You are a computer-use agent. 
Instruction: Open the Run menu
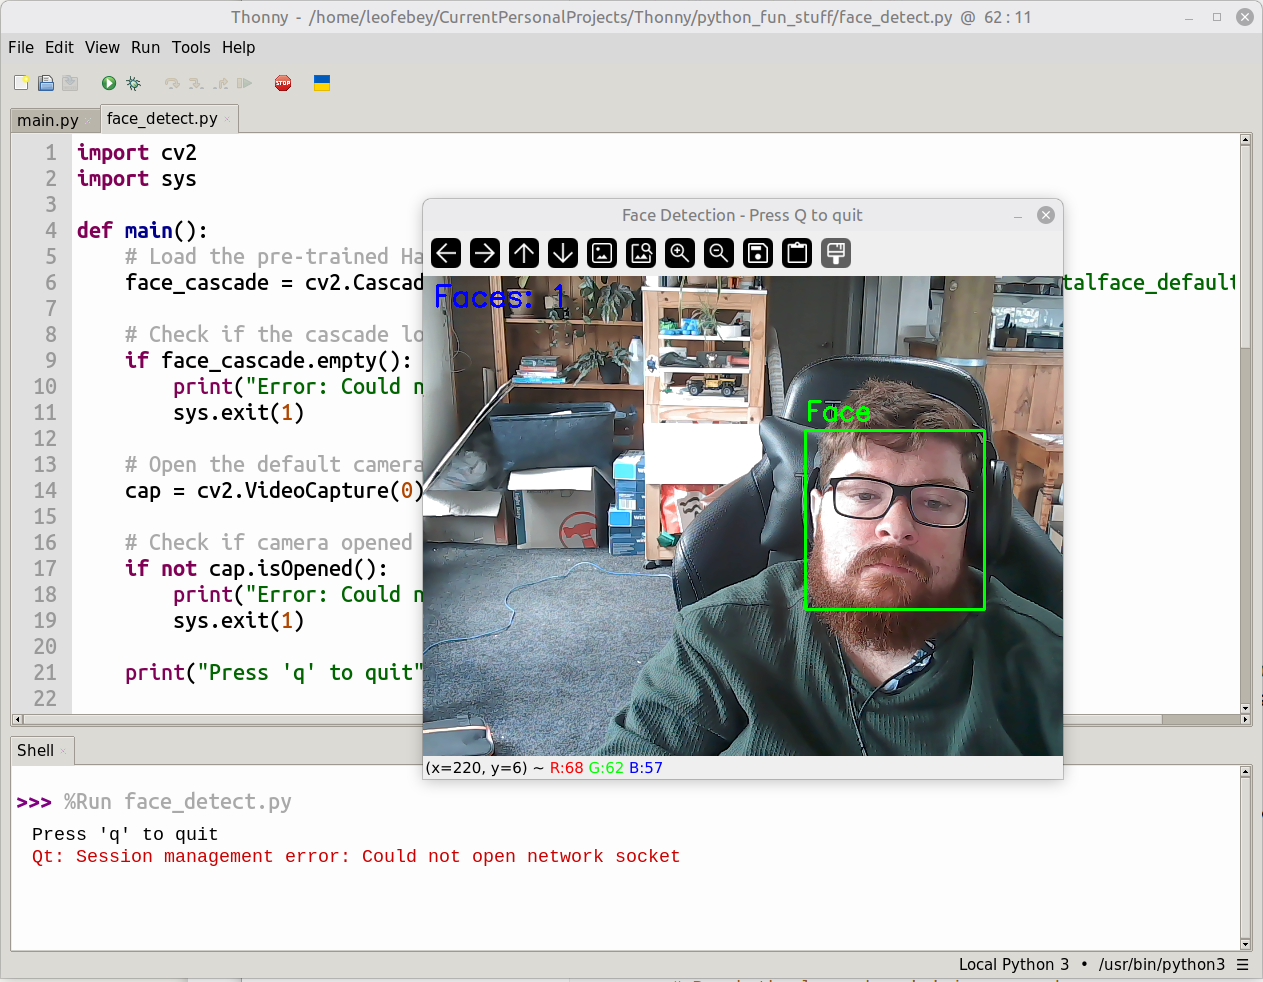[145, 47]
